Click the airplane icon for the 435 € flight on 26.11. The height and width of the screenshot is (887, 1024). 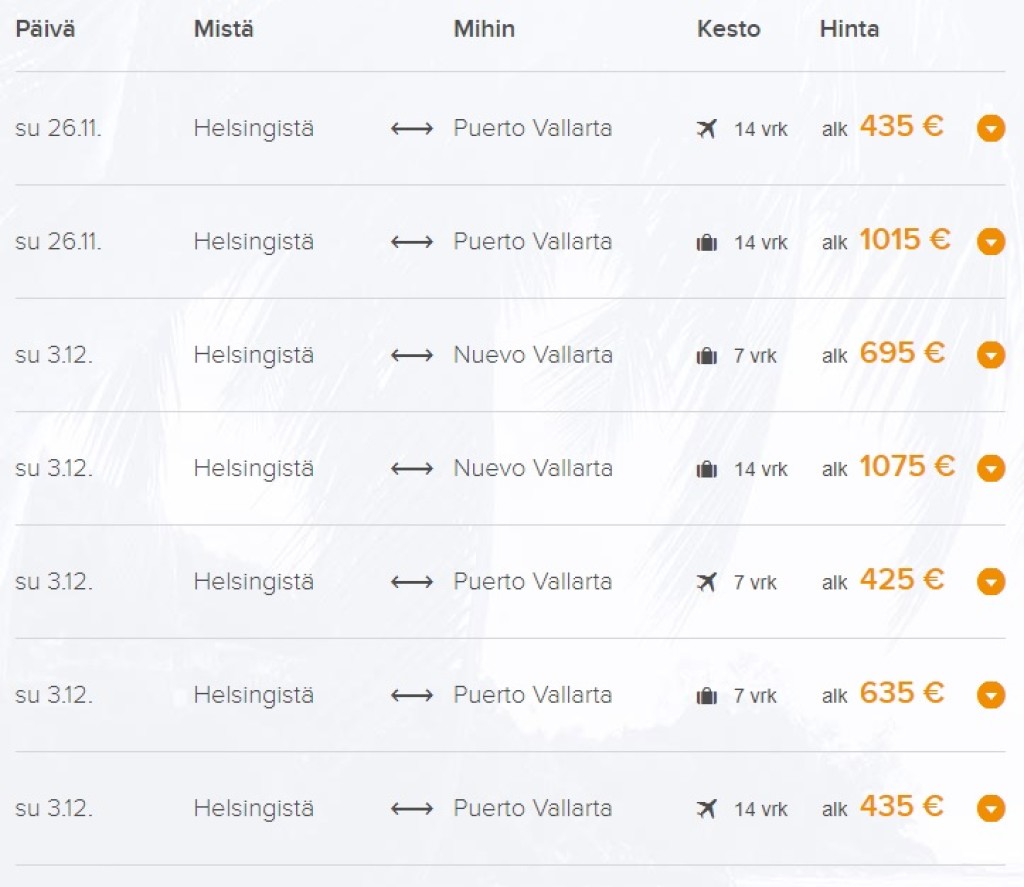[707, 129]
